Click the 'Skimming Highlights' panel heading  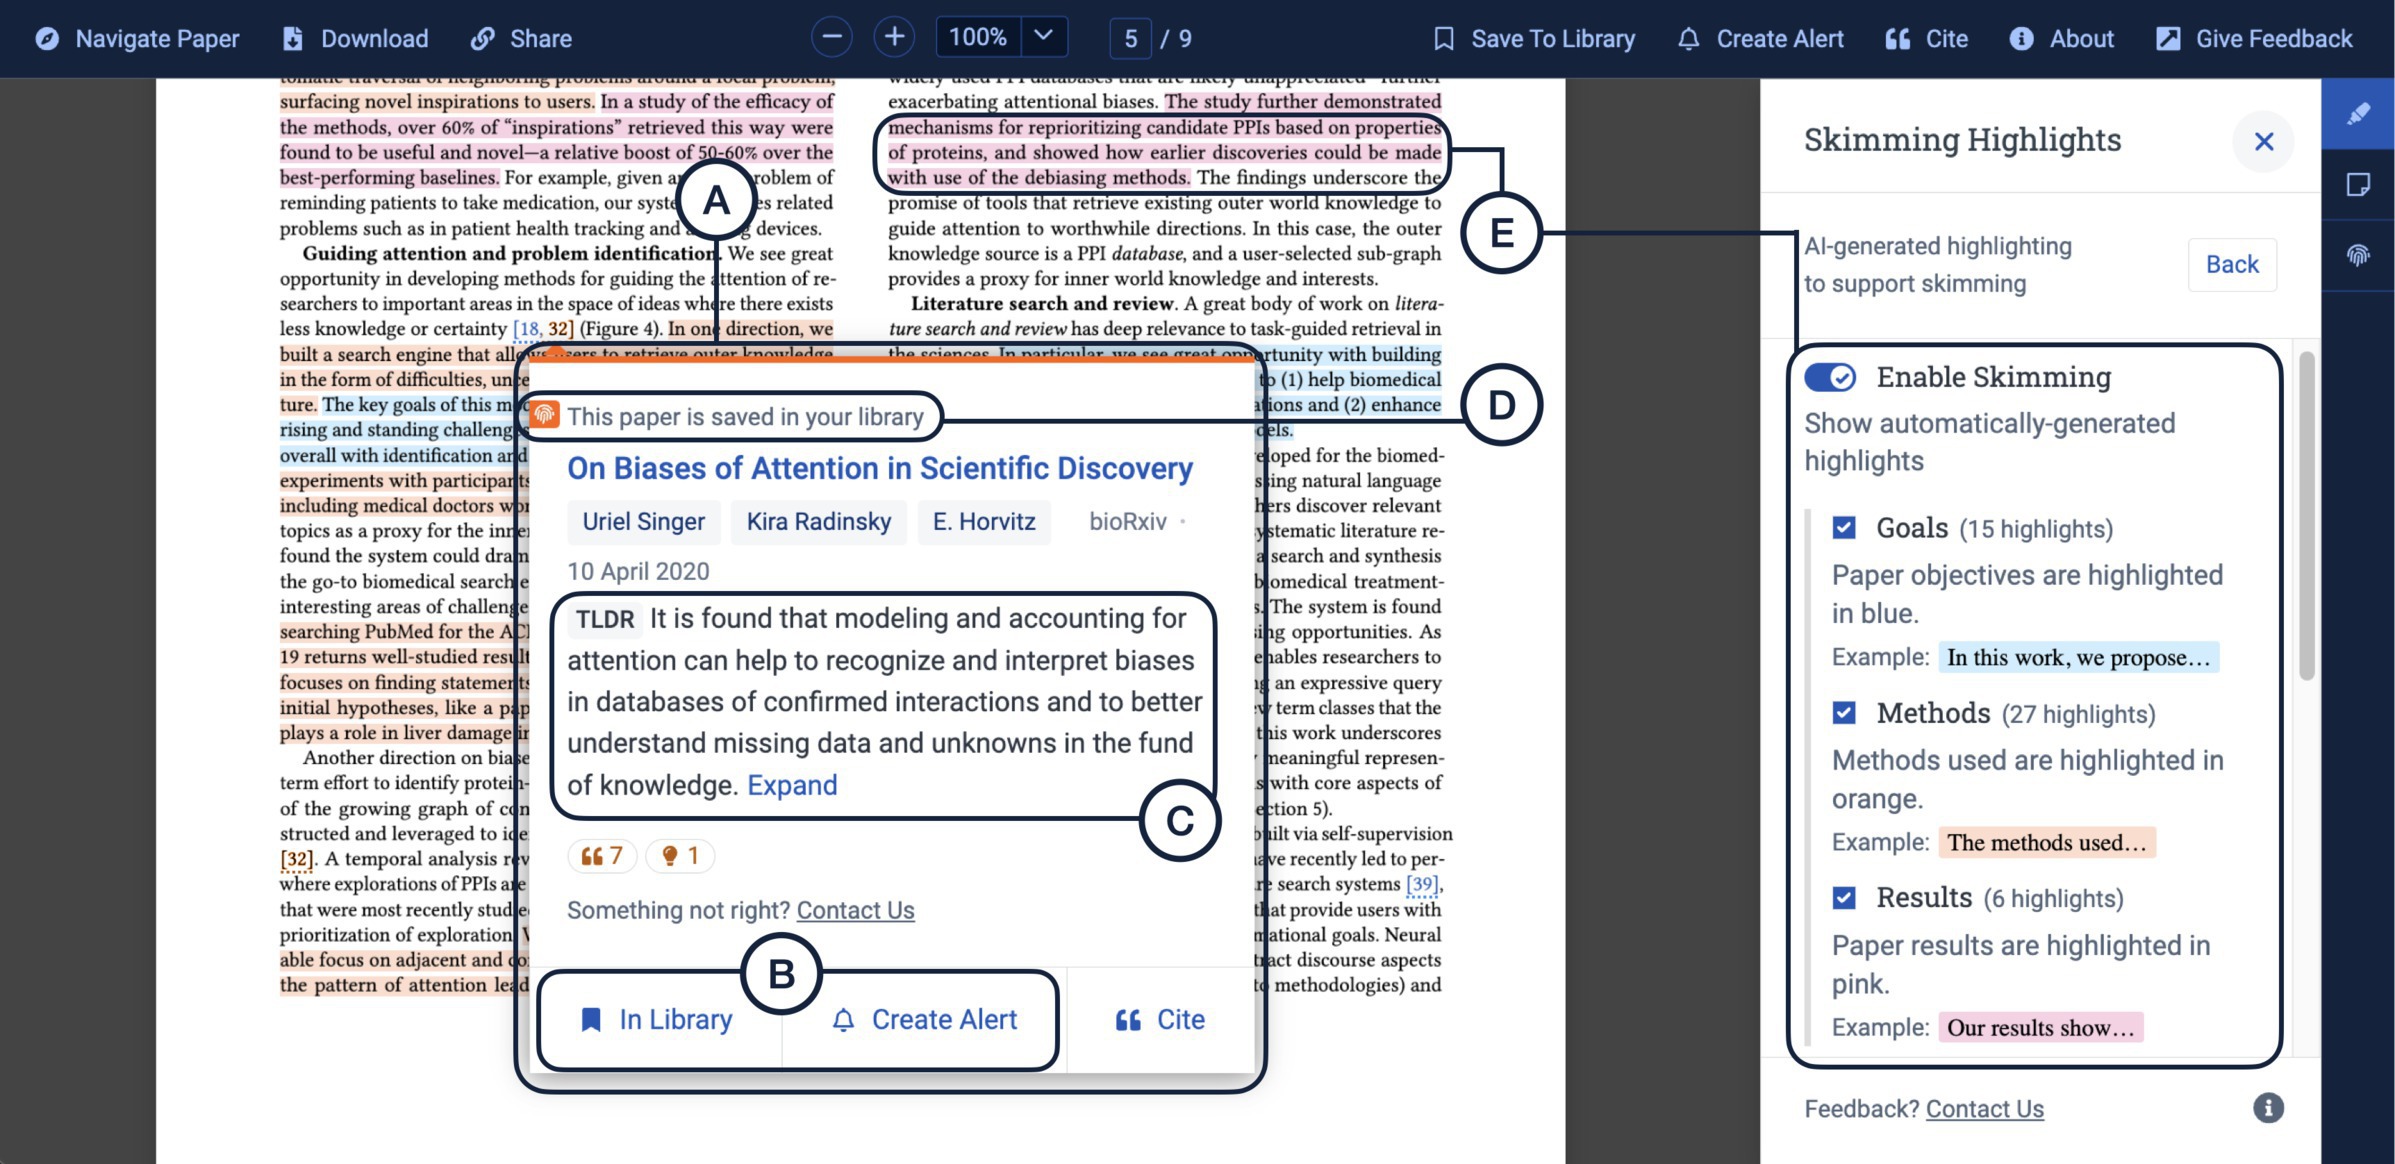coord(1962,140)
